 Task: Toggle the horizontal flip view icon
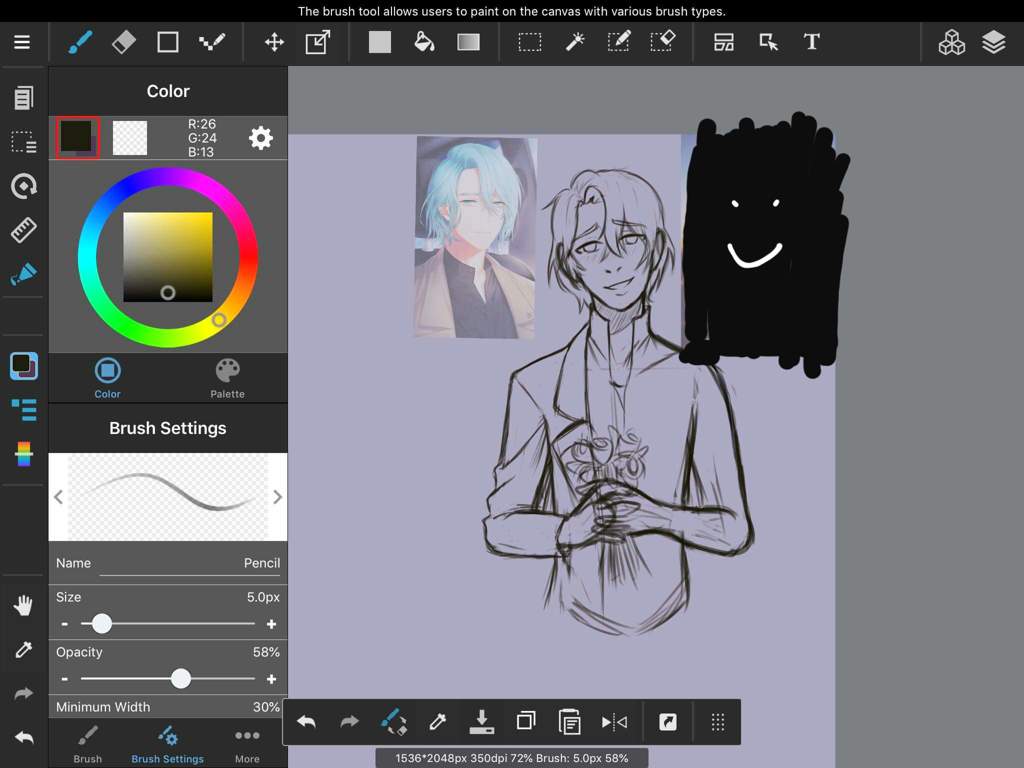614,722
